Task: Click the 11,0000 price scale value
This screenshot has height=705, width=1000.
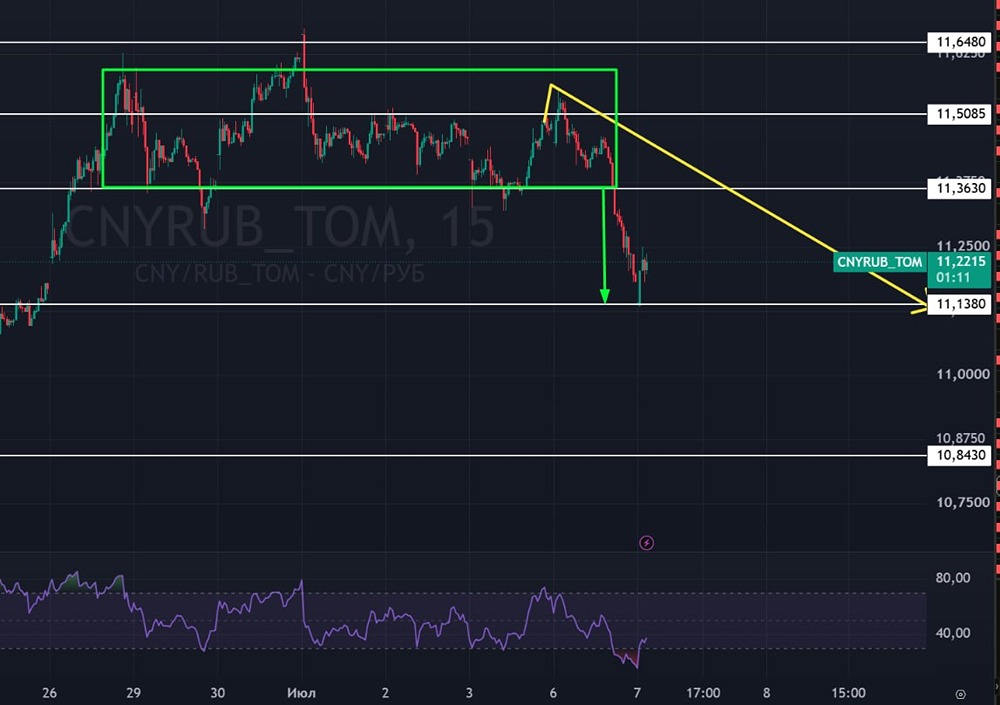Action: pos(963,374)
